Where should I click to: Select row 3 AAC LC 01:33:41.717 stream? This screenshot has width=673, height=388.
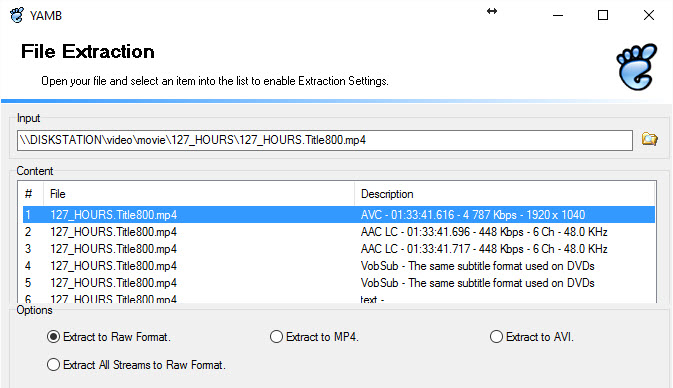339,249
